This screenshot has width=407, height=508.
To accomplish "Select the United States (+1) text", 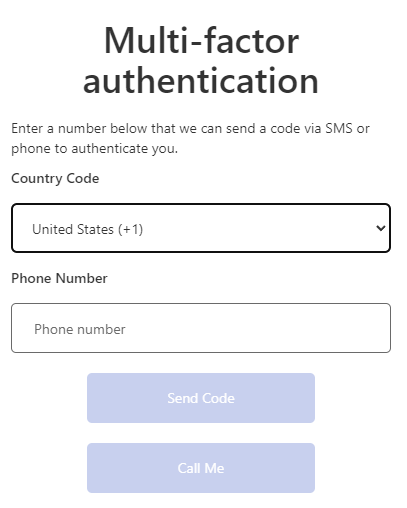I will pyautogui.click(x=88, y=229).
